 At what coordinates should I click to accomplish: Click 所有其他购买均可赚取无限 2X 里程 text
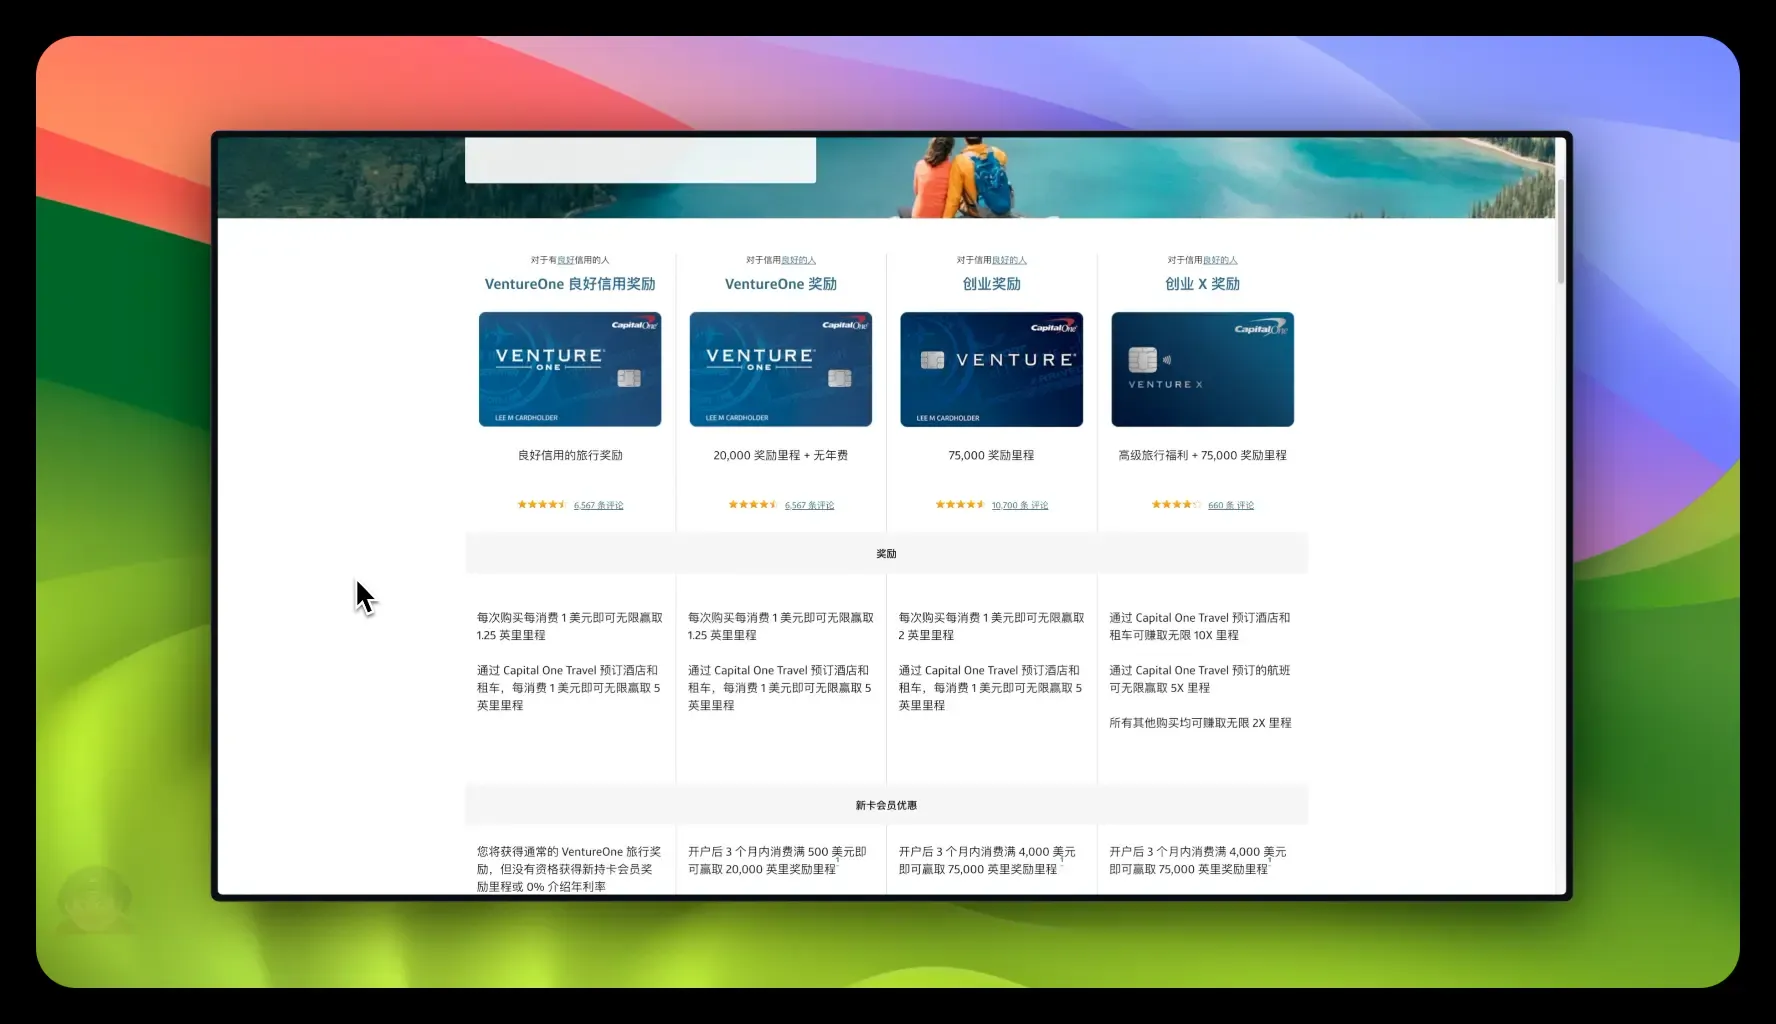pos(1200,723)
